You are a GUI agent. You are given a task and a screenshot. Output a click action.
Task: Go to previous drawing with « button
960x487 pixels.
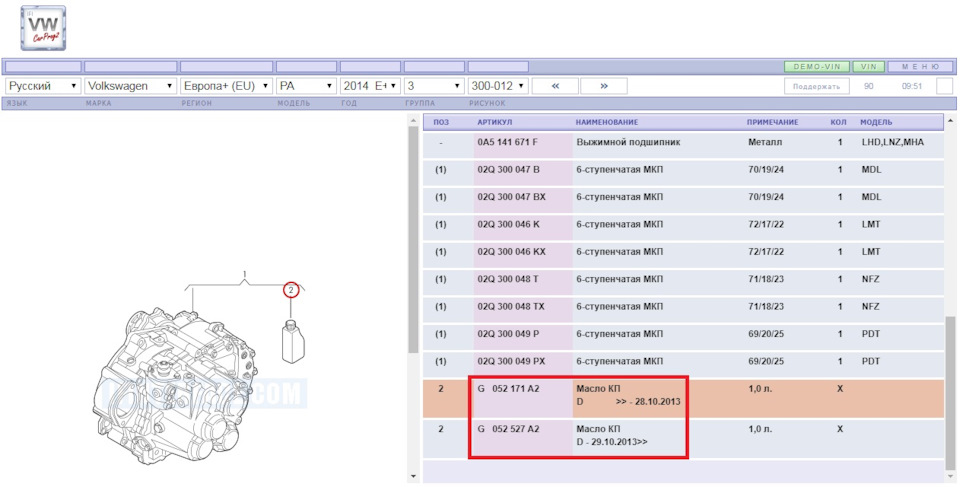coord(555,86)
